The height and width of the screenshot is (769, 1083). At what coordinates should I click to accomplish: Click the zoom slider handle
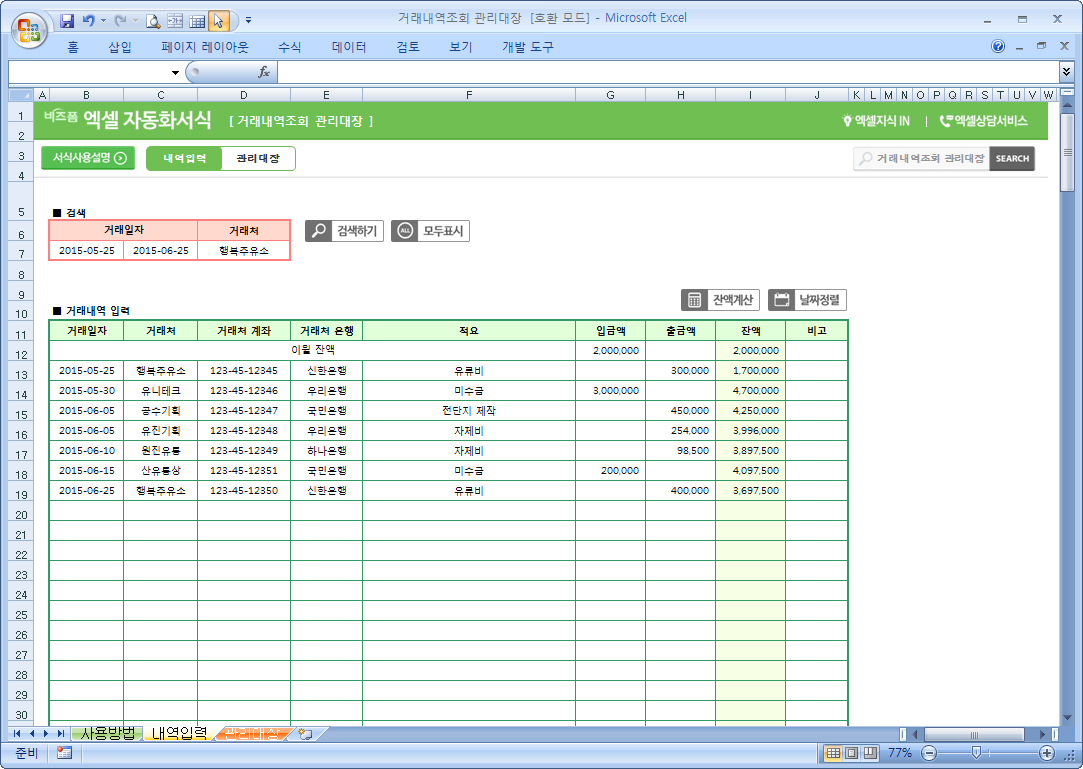975,753
